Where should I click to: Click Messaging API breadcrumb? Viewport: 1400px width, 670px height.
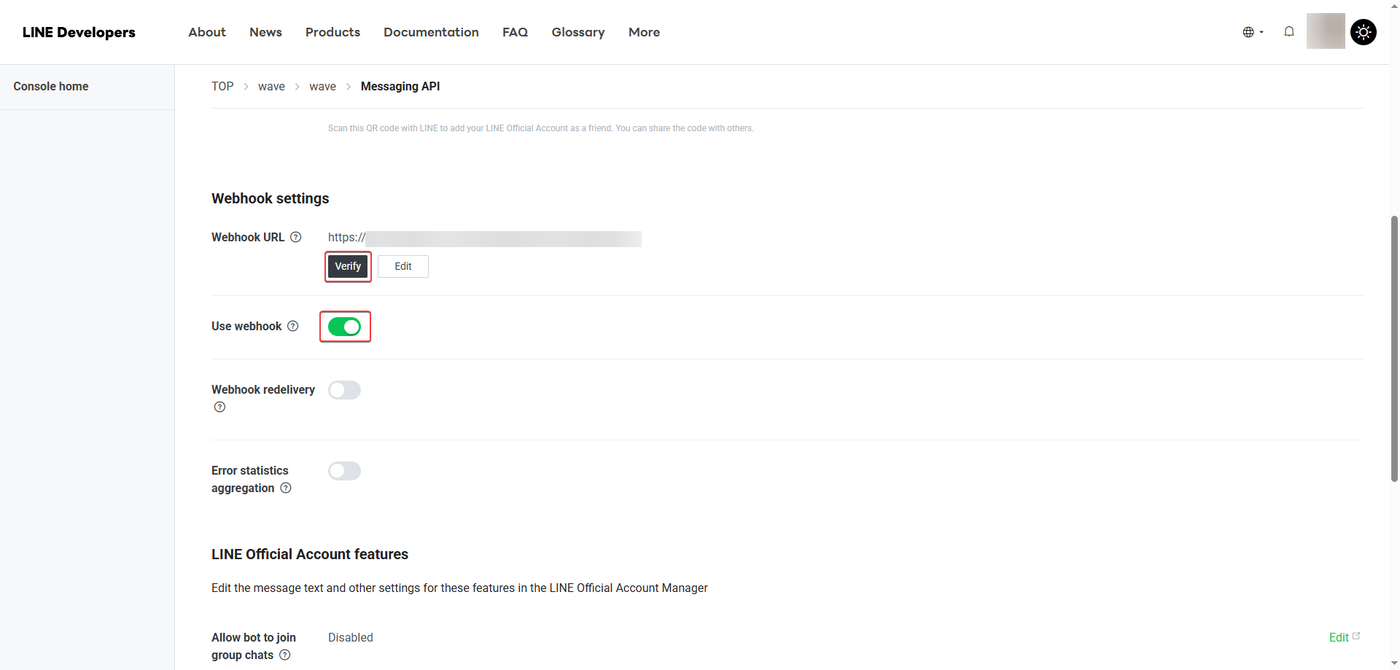click(400, 86)
